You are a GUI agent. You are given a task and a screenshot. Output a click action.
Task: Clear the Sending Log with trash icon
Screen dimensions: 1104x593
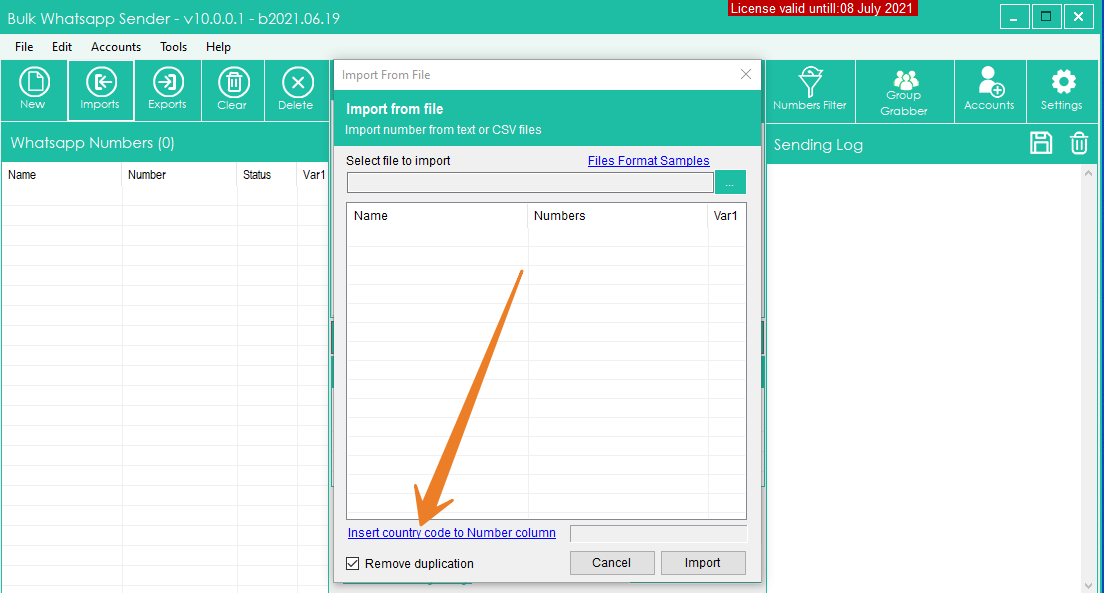coord(1079,143)
